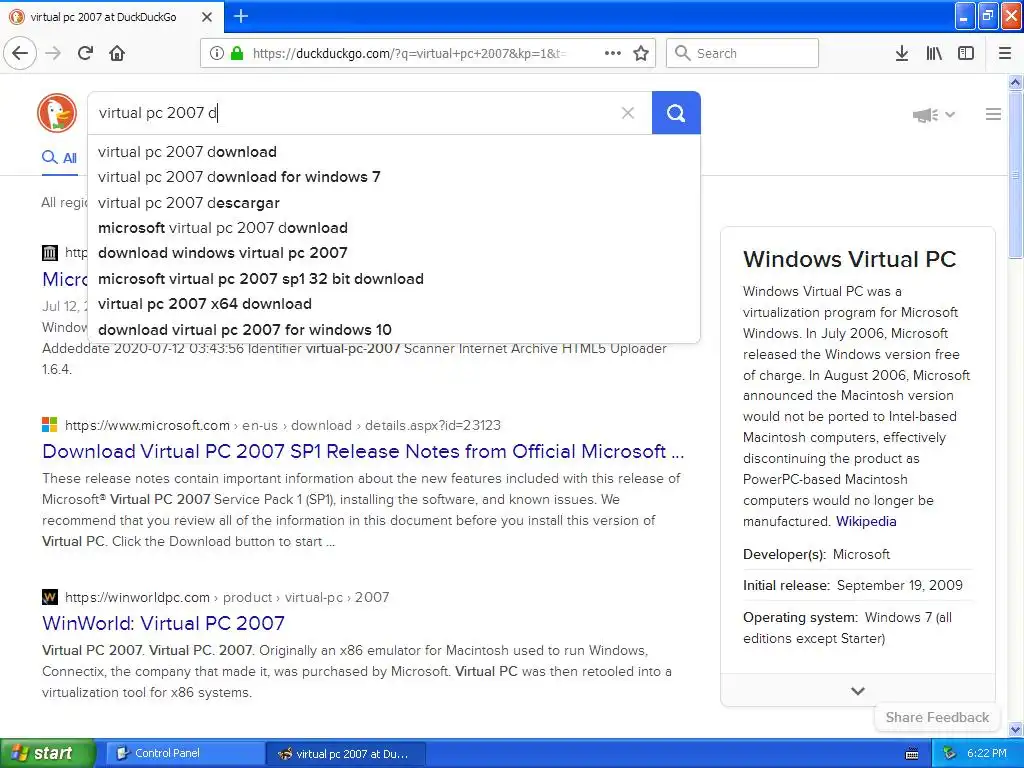
Task: Choose suggestion 'virtual pc 2007 descargar'
Action: click(x=394, y=202)
